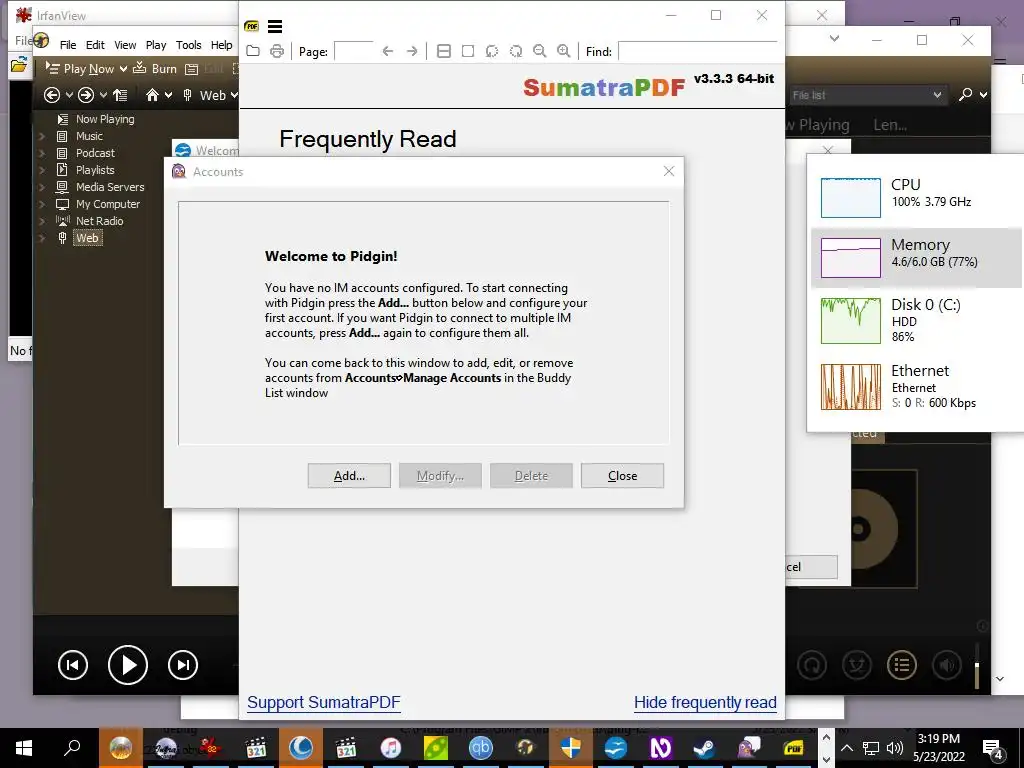Open File menu in the media player

coord(68,45)
